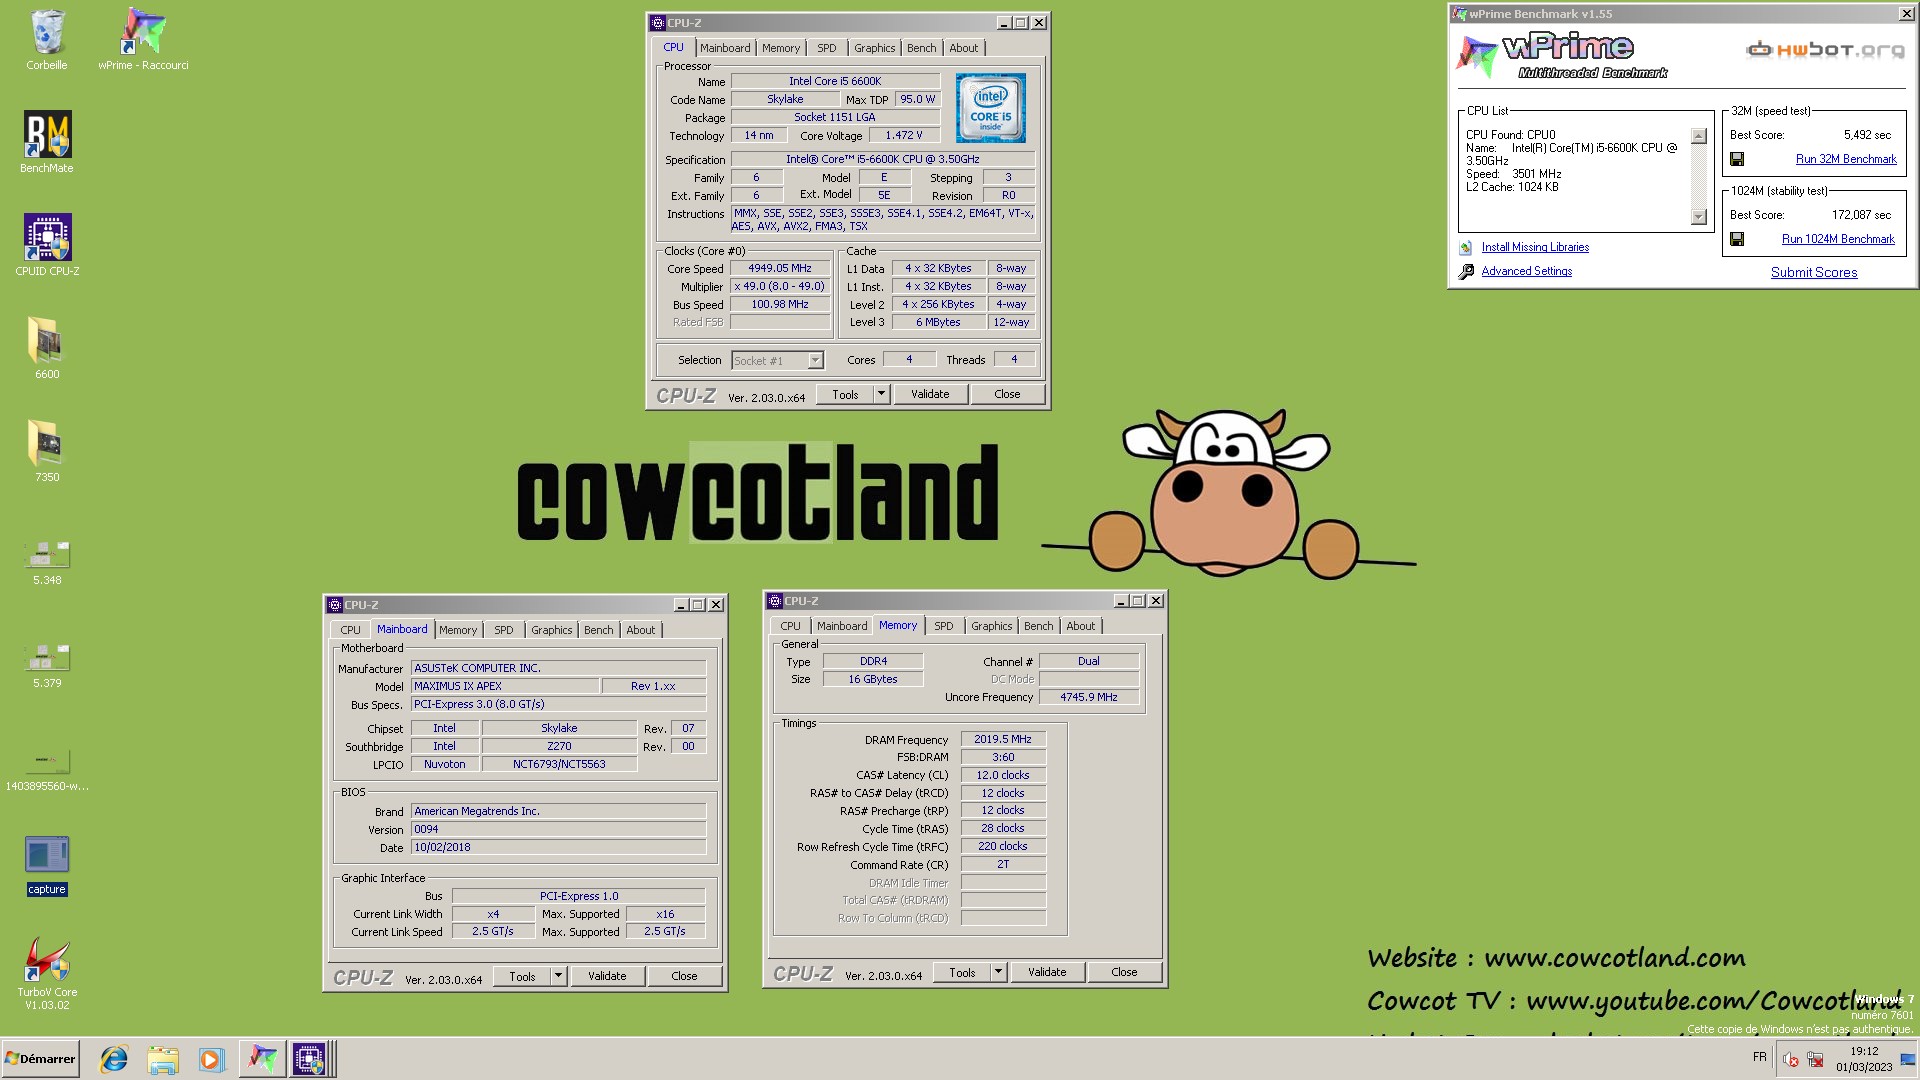Expand the Tools dropdown arrow in Memory window
This screenshot has width=1920, height=1080.
tap(998, 972)
